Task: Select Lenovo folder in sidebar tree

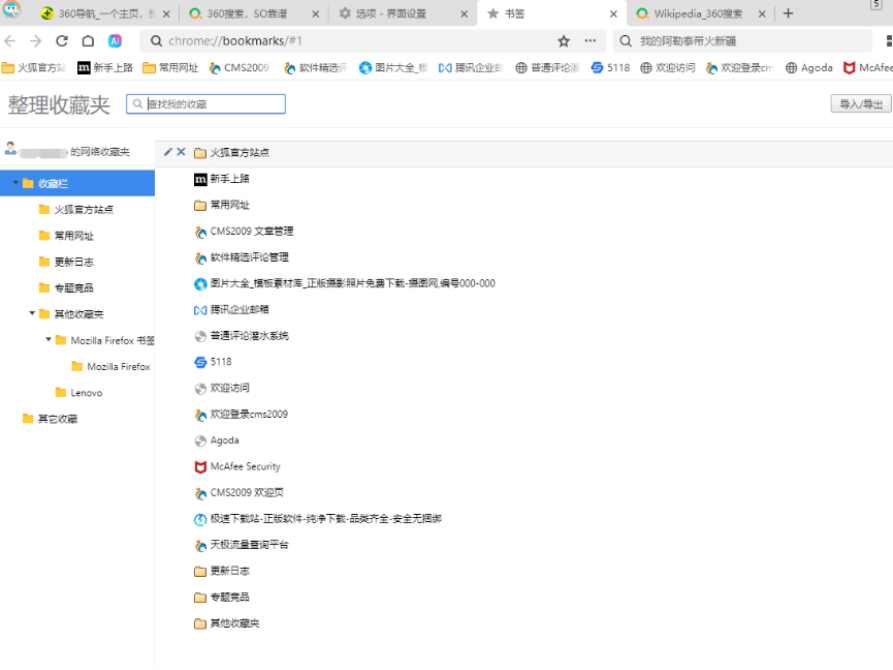Action: click(x=77, y=393)
